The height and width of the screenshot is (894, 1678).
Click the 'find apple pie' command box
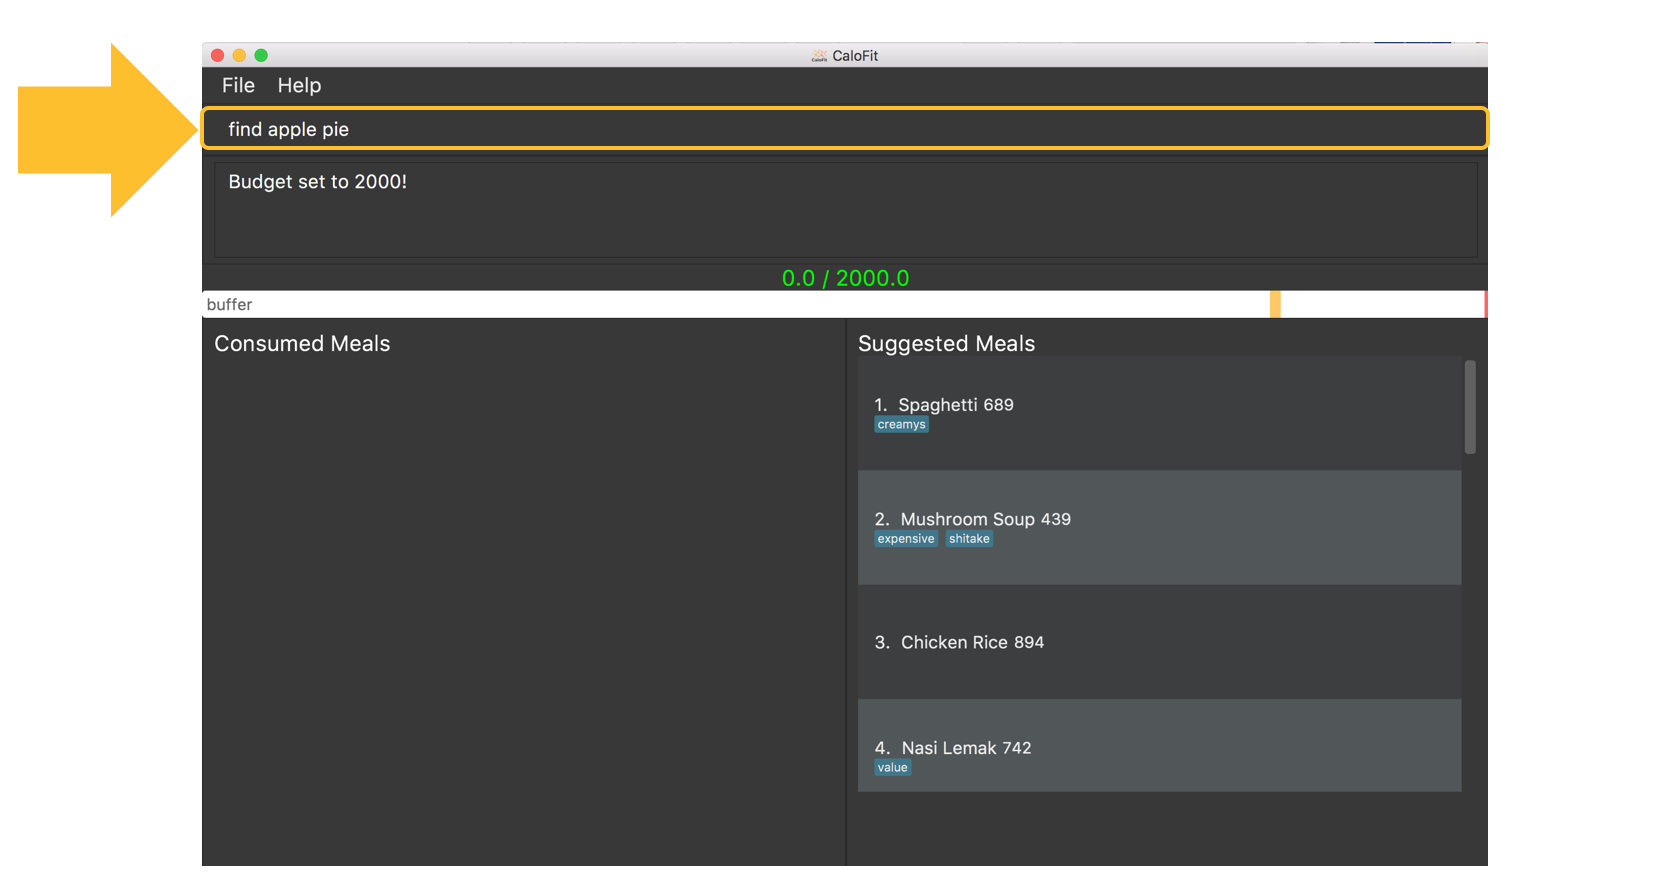click(845, 129)
